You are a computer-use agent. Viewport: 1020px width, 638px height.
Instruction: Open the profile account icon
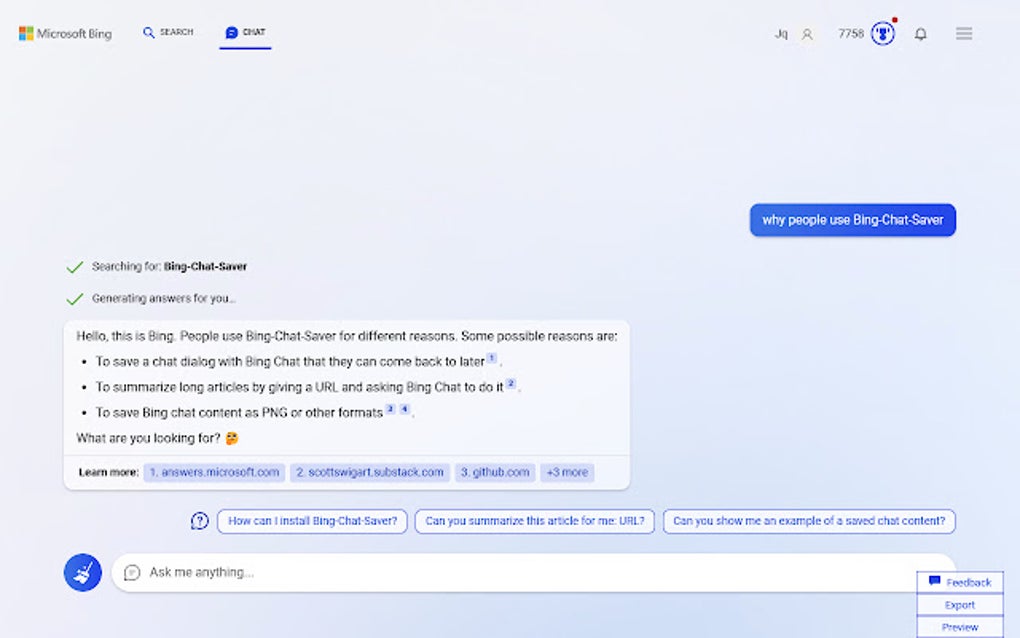806,33
